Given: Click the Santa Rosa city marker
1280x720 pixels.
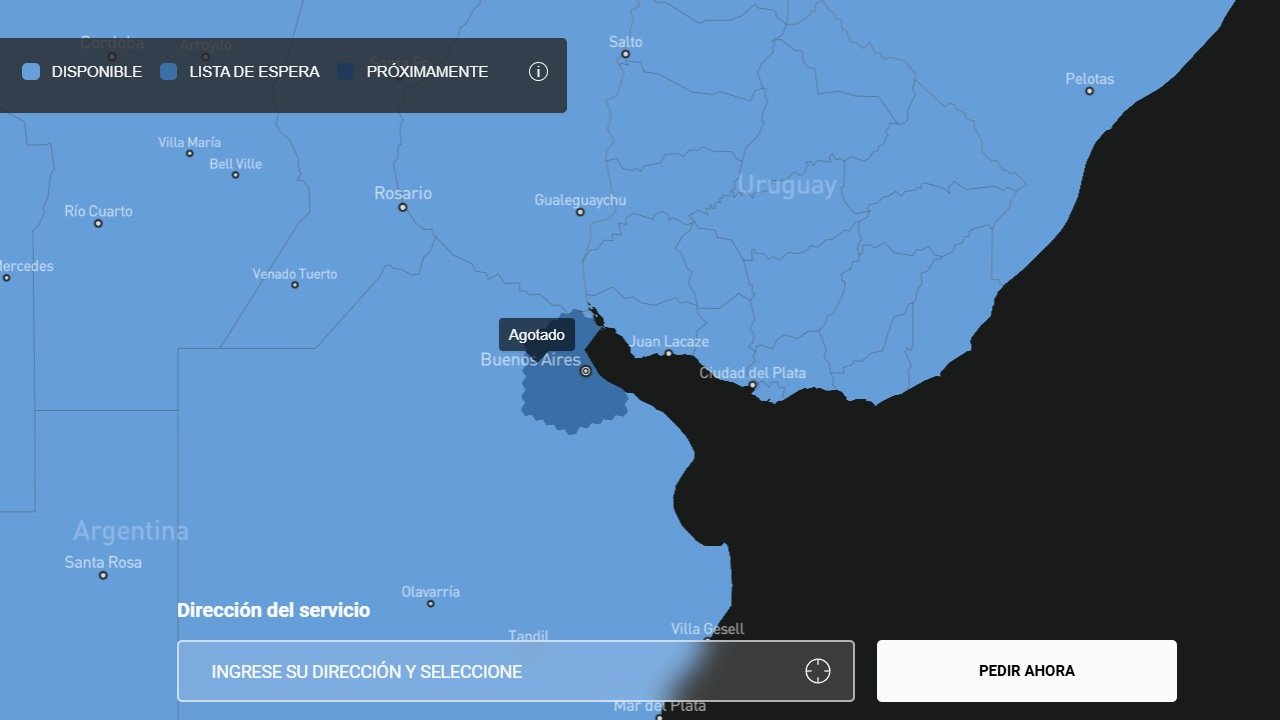Looking at the screenshot, I should pos(103,575).
